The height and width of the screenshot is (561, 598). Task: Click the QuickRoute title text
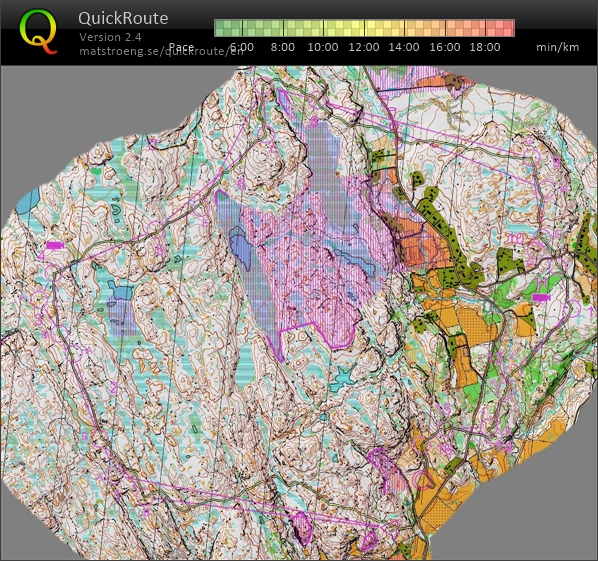pos(123,18)
